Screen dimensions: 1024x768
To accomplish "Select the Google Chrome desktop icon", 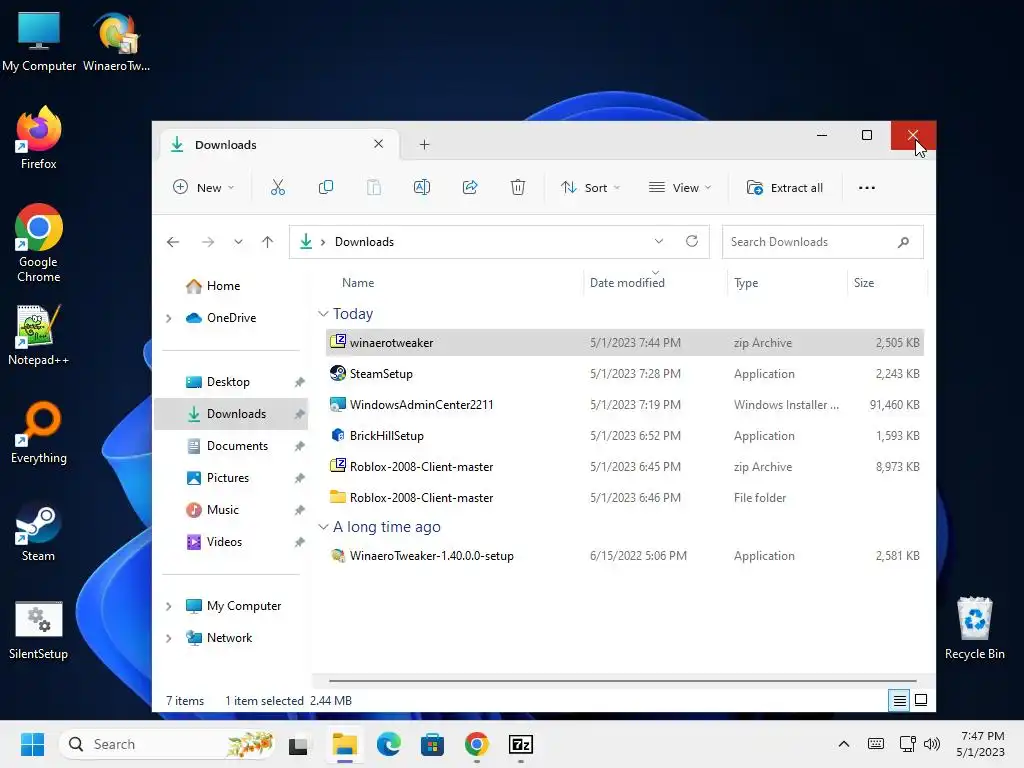I will (x=39, y=243).
